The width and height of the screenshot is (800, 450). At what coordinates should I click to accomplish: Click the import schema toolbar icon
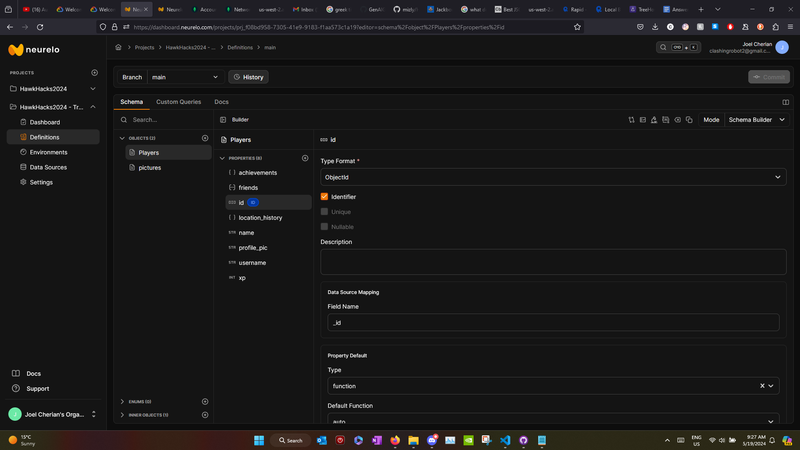point(654,120)
